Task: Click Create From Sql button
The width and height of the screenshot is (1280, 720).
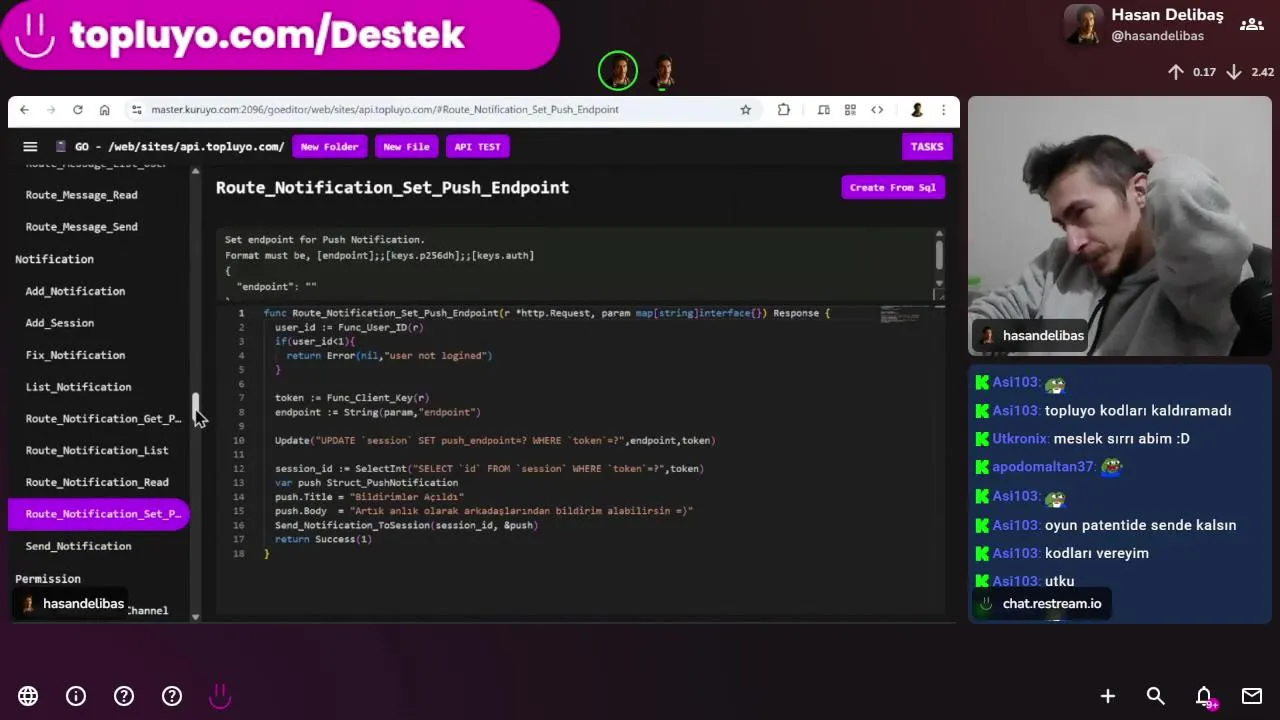Action: coord(893,187)
